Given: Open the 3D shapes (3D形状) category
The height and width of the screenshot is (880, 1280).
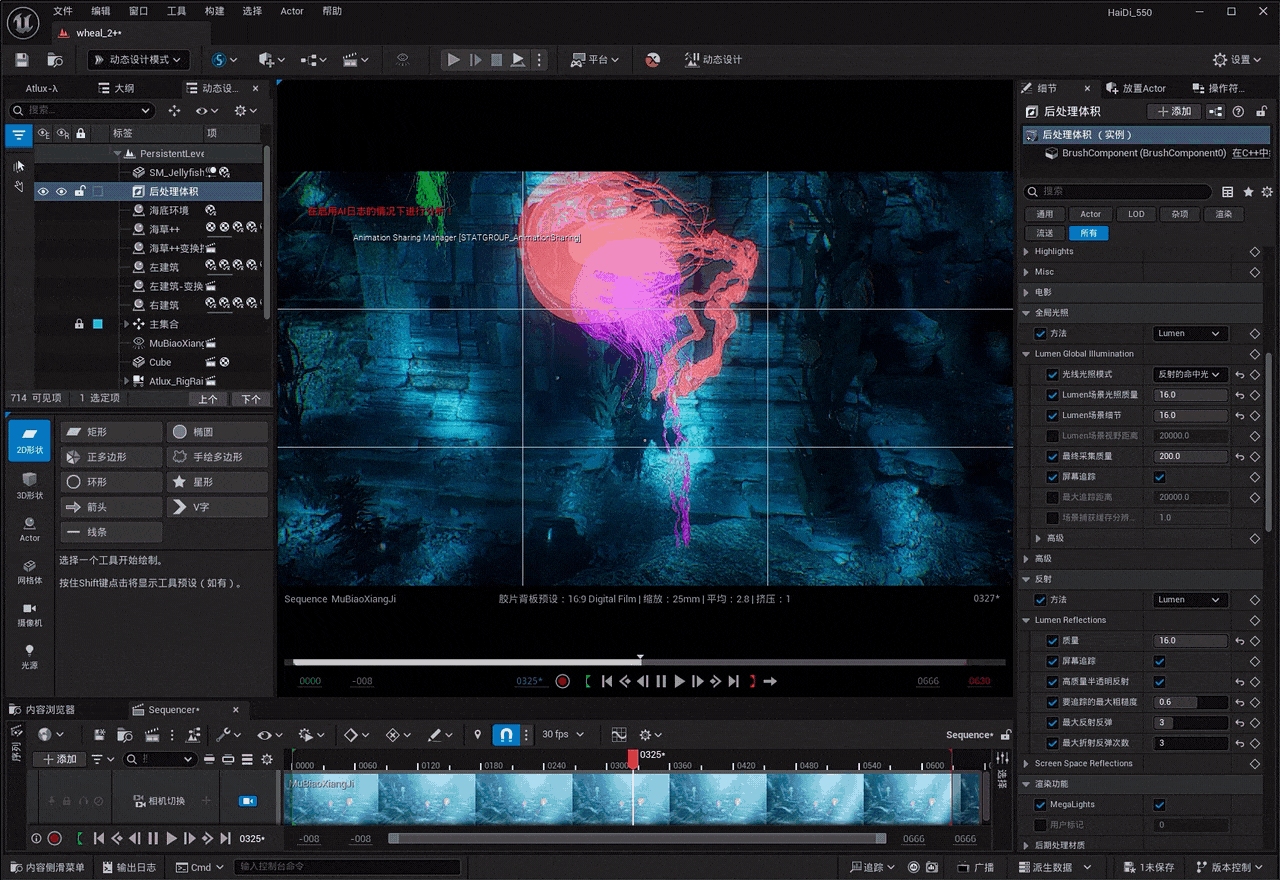Looking at the screenshot, I should click(x=30, y=486).
